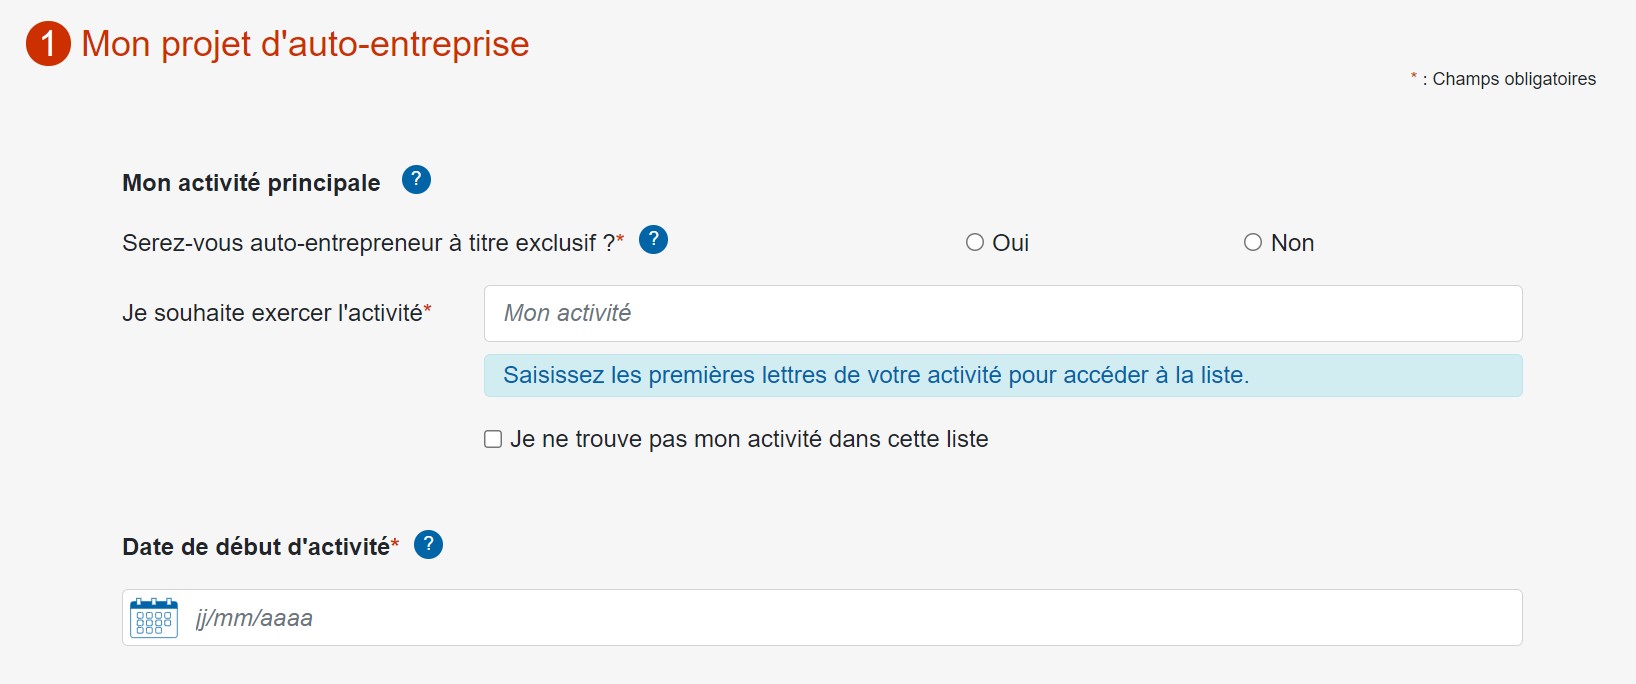This screenshot has width=1636, height=684.
Task: Click the Je souhaite exercer l'activité label
Action: point(277,312)
